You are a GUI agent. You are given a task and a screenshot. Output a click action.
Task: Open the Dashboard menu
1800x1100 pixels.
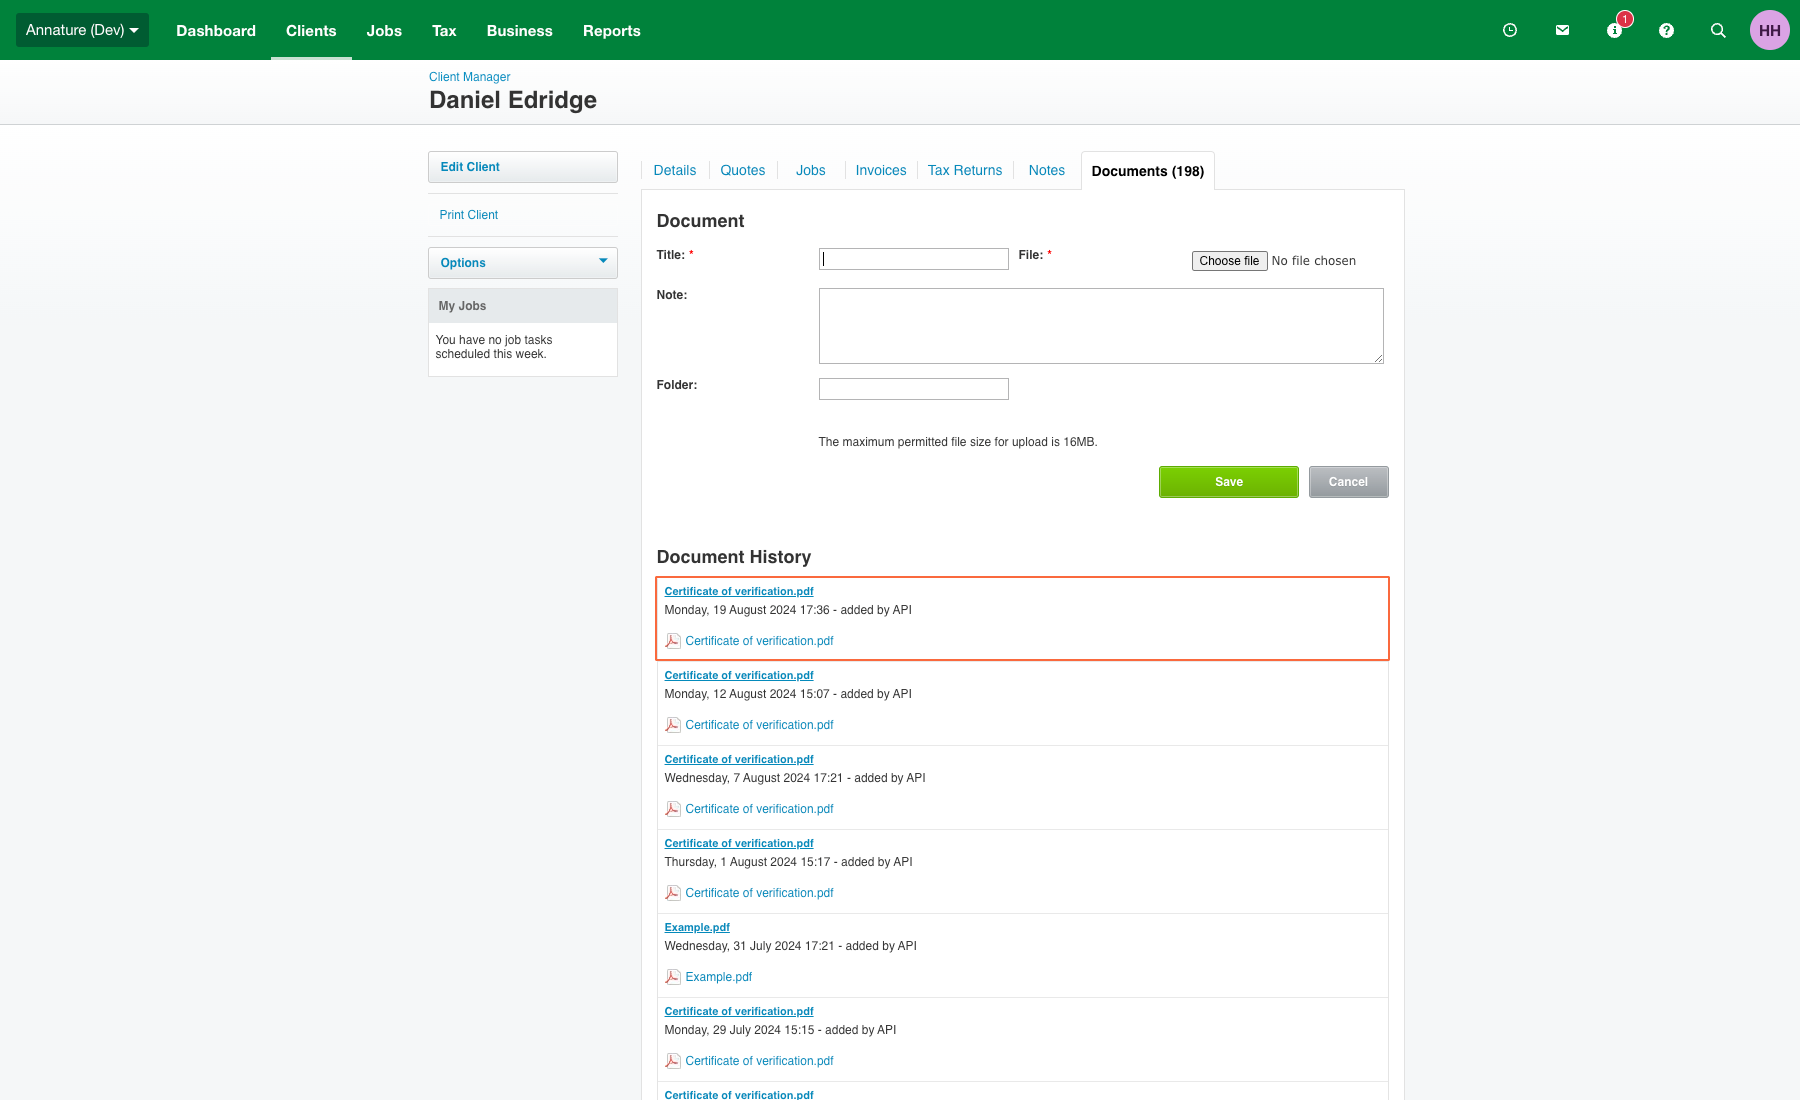tap(216, 30)
